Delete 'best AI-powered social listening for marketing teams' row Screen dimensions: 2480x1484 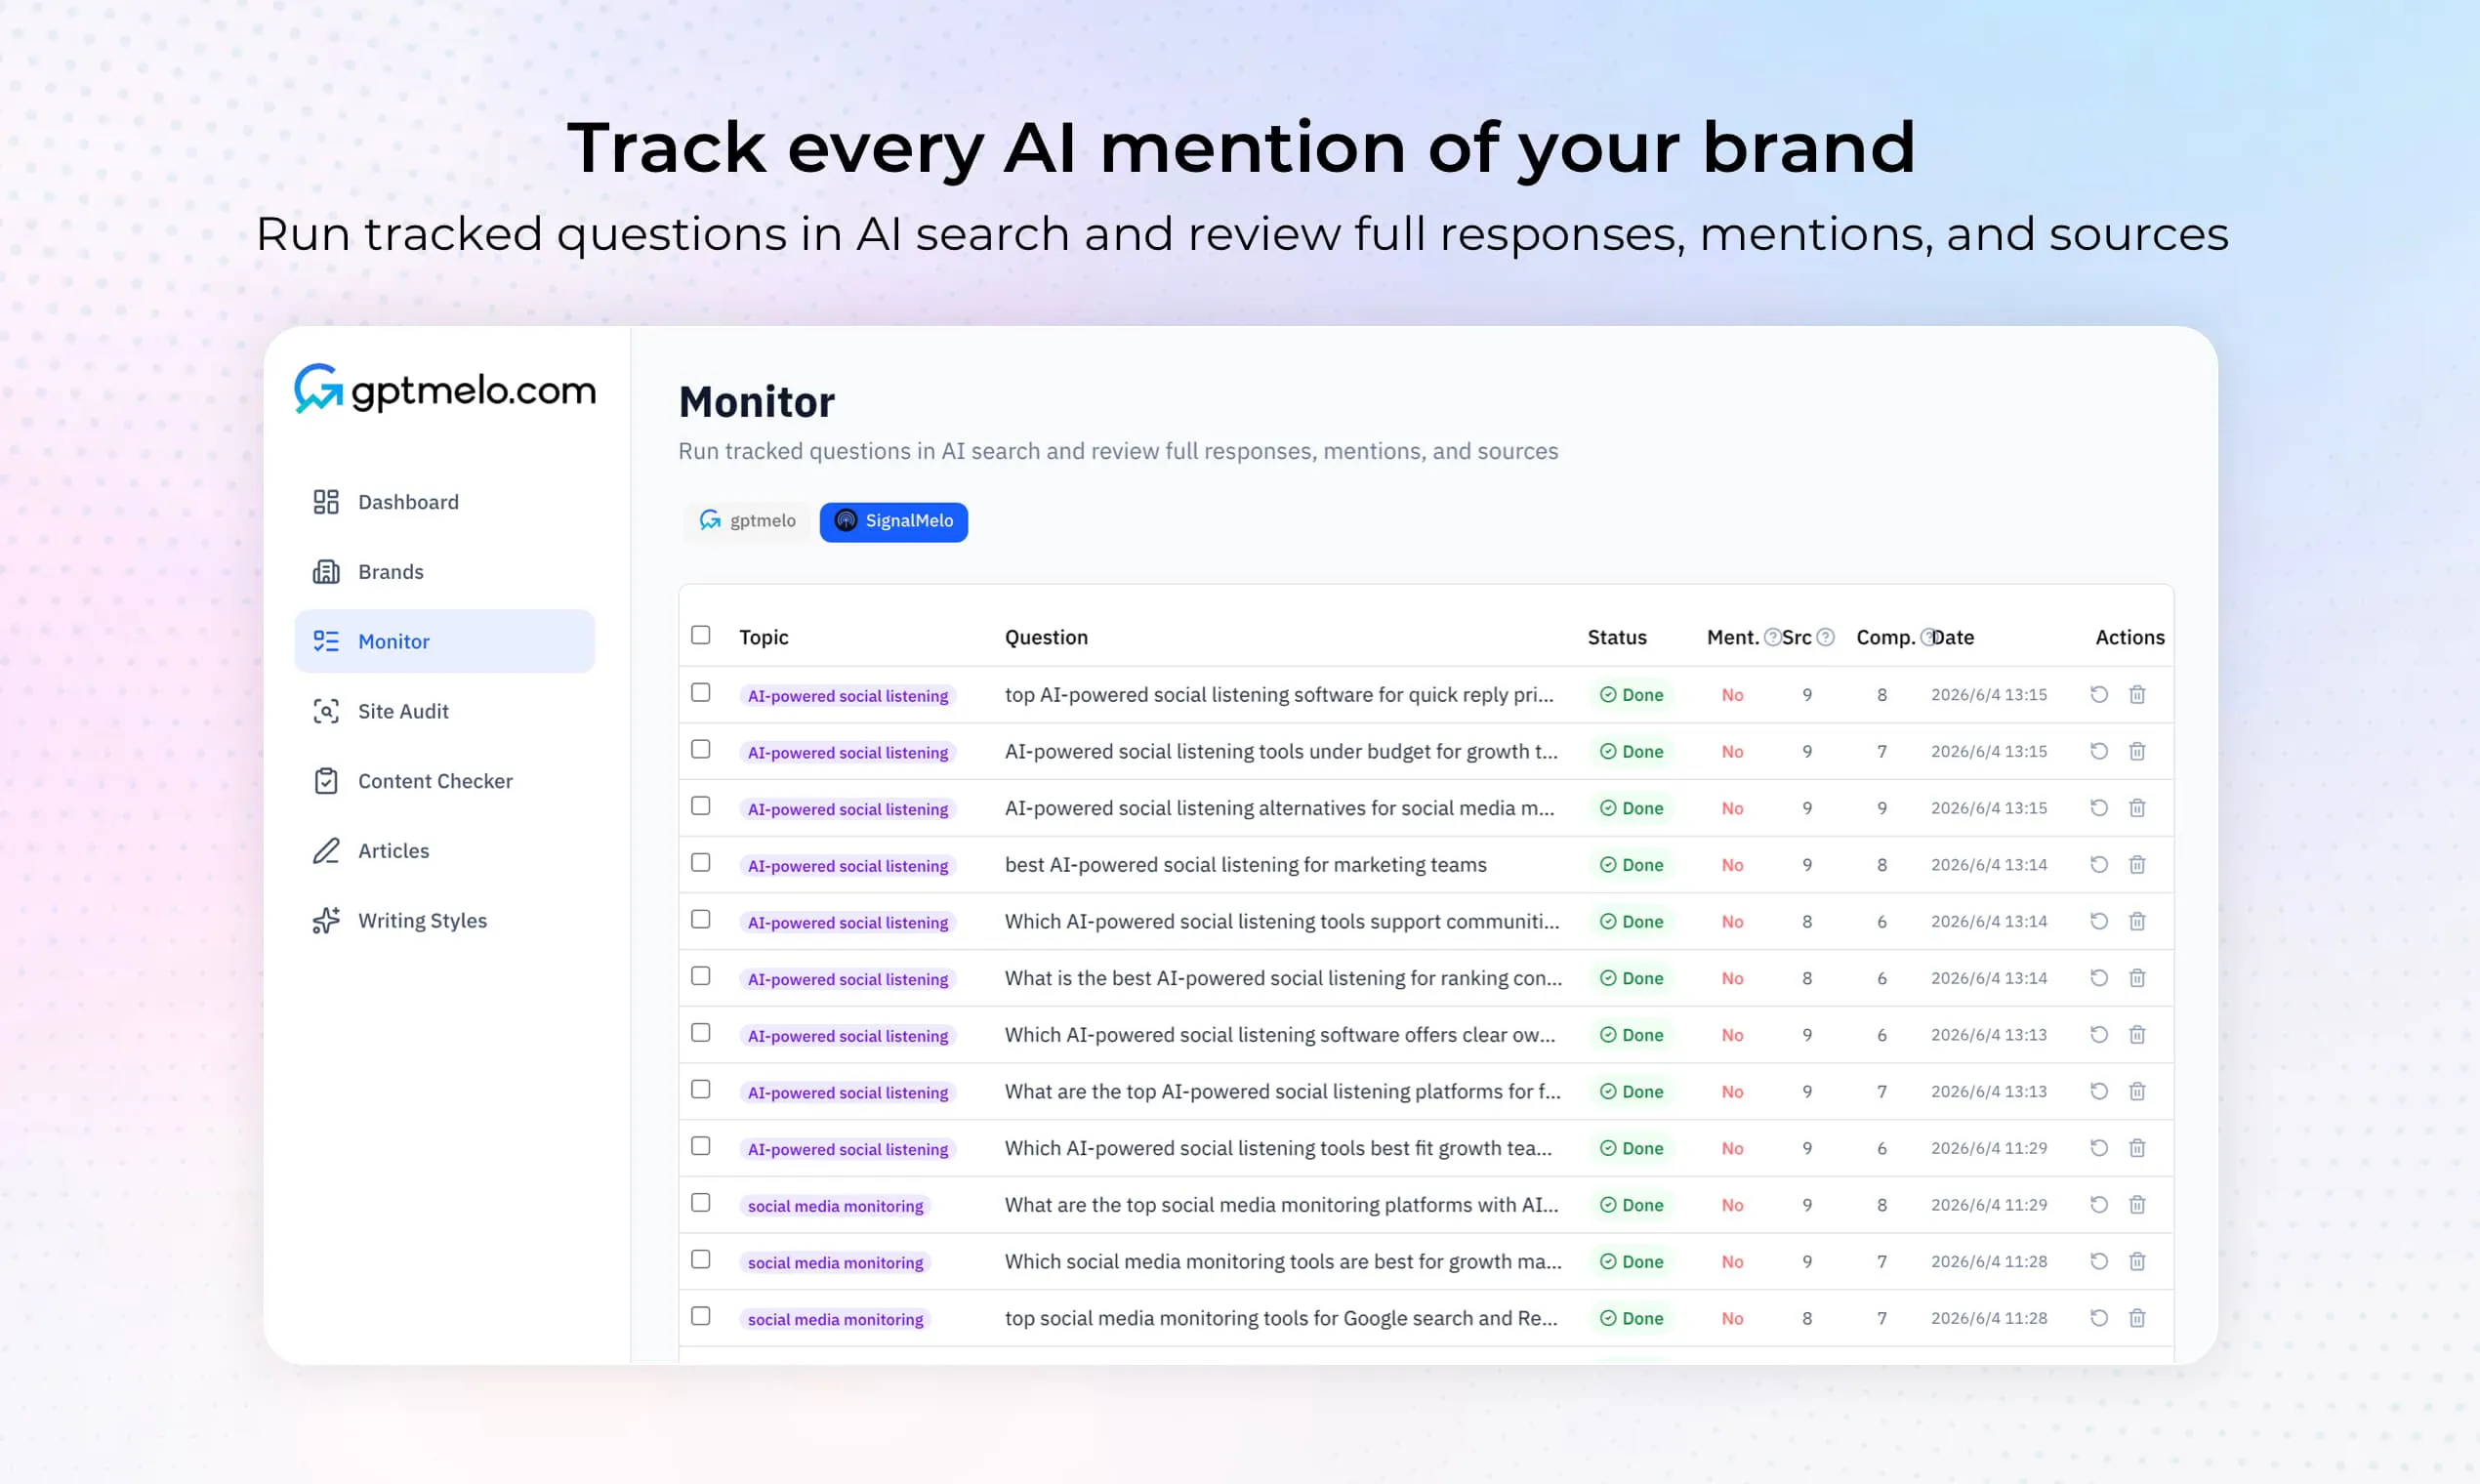point(2137,864)
